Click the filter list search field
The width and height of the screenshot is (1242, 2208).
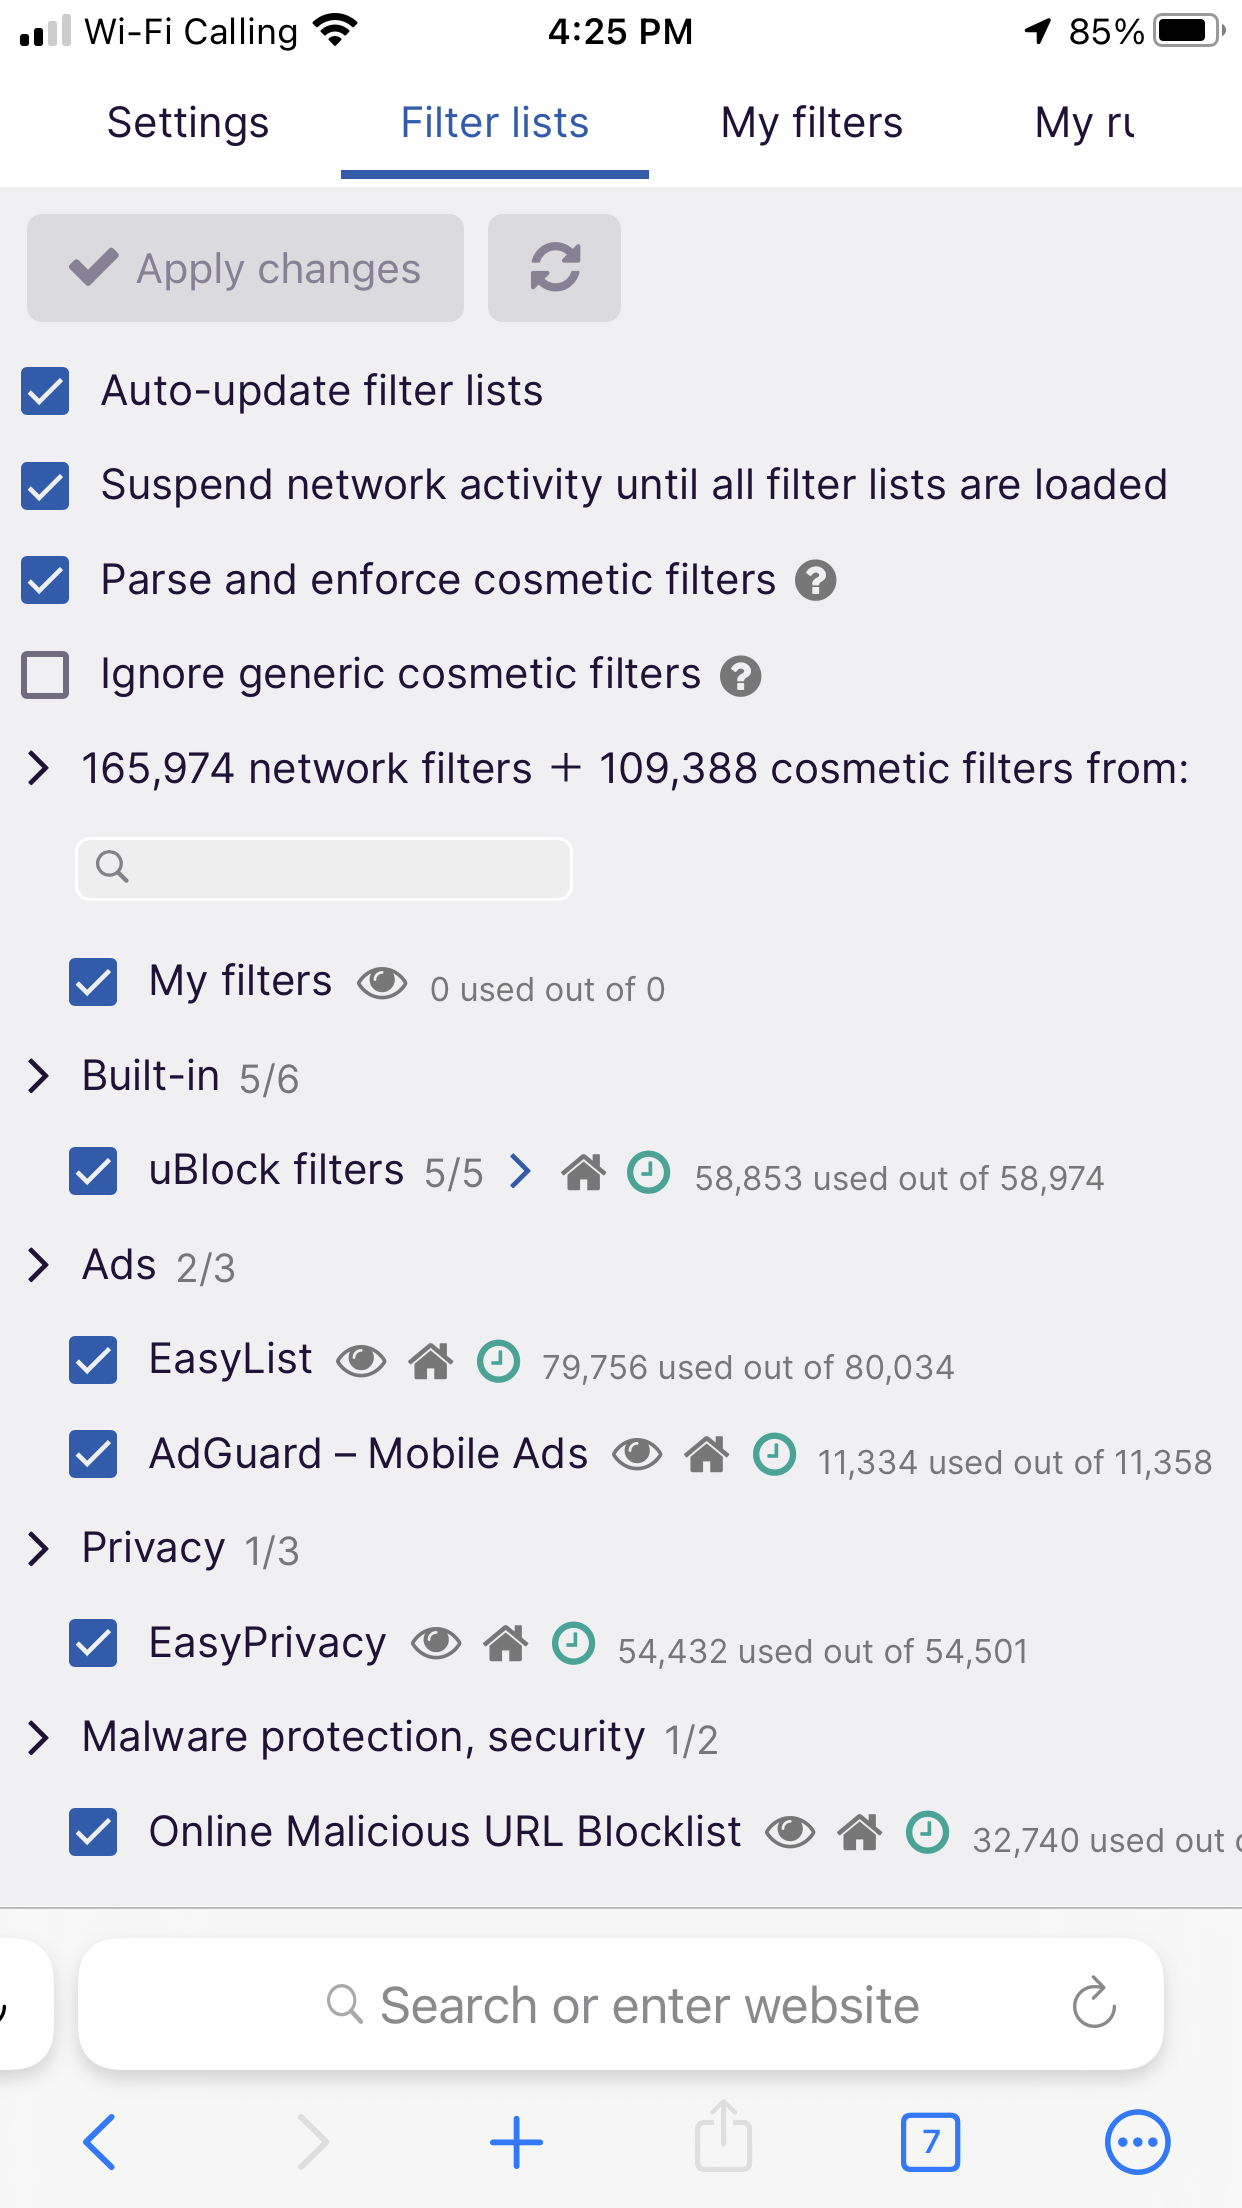pos(324,868)
